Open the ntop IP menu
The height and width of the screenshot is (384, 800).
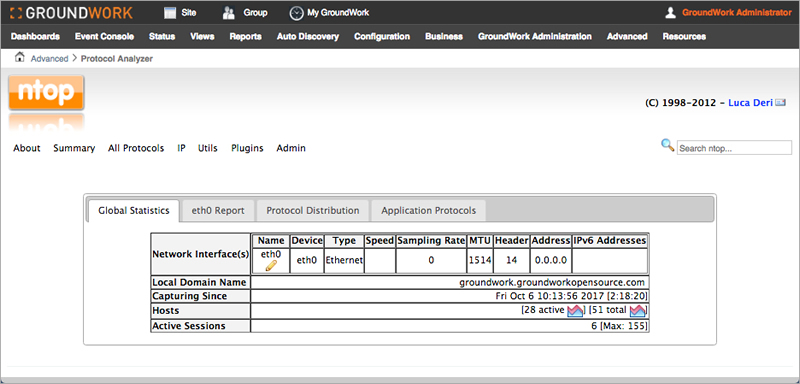[181, 148]
